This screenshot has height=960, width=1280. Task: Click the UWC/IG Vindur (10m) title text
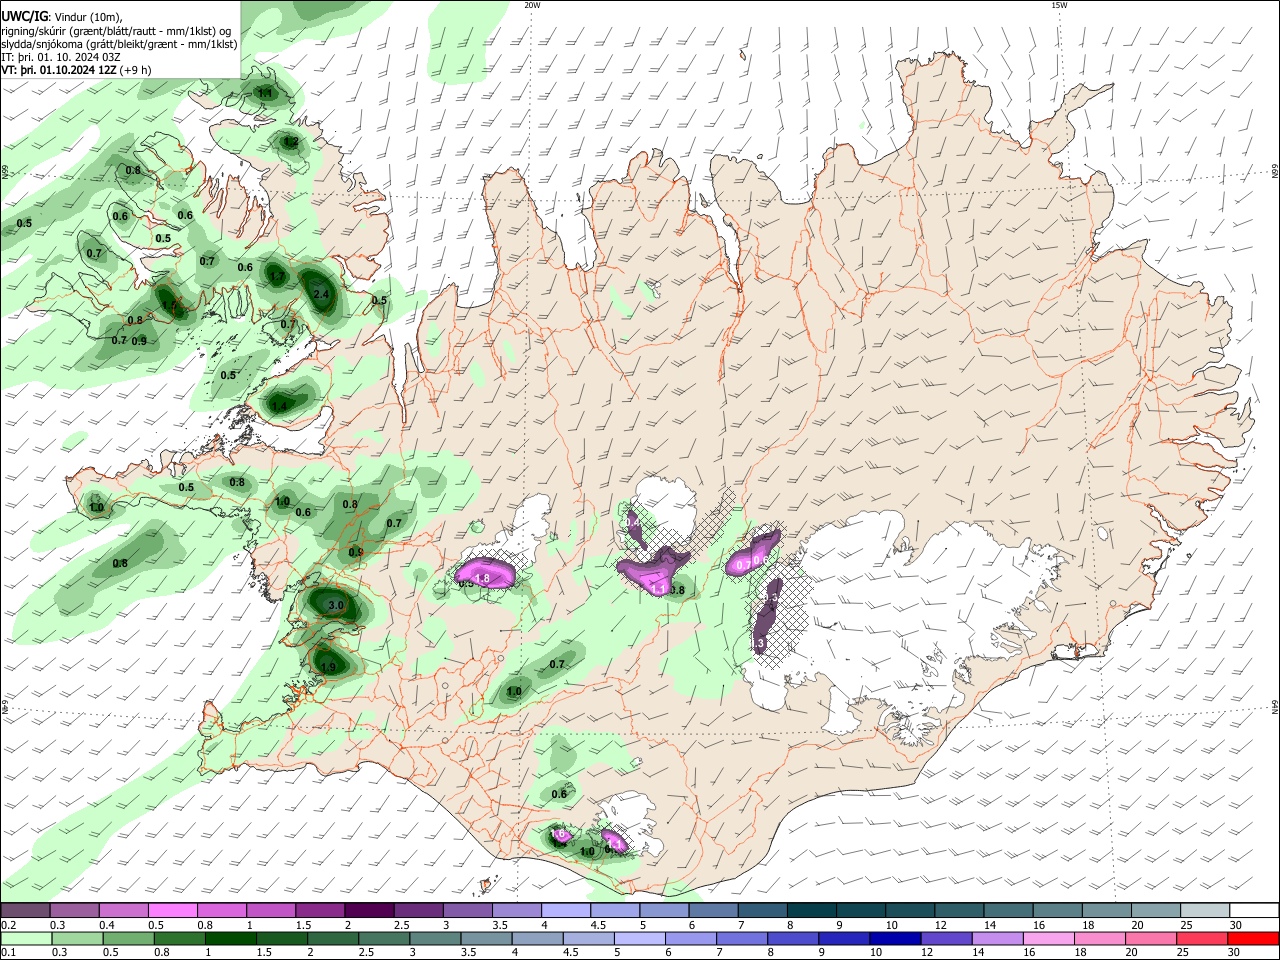click(61, 16)
